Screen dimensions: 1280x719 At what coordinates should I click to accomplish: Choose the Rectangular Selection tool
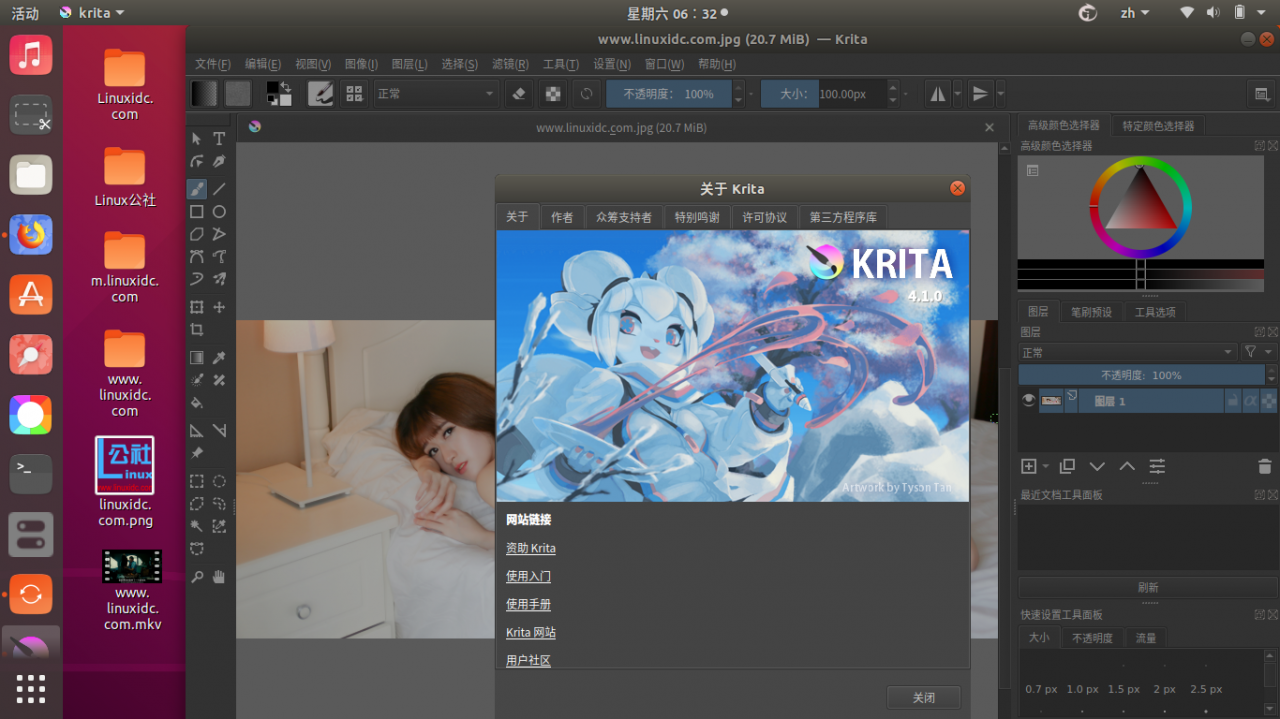[x=197, y=481]
